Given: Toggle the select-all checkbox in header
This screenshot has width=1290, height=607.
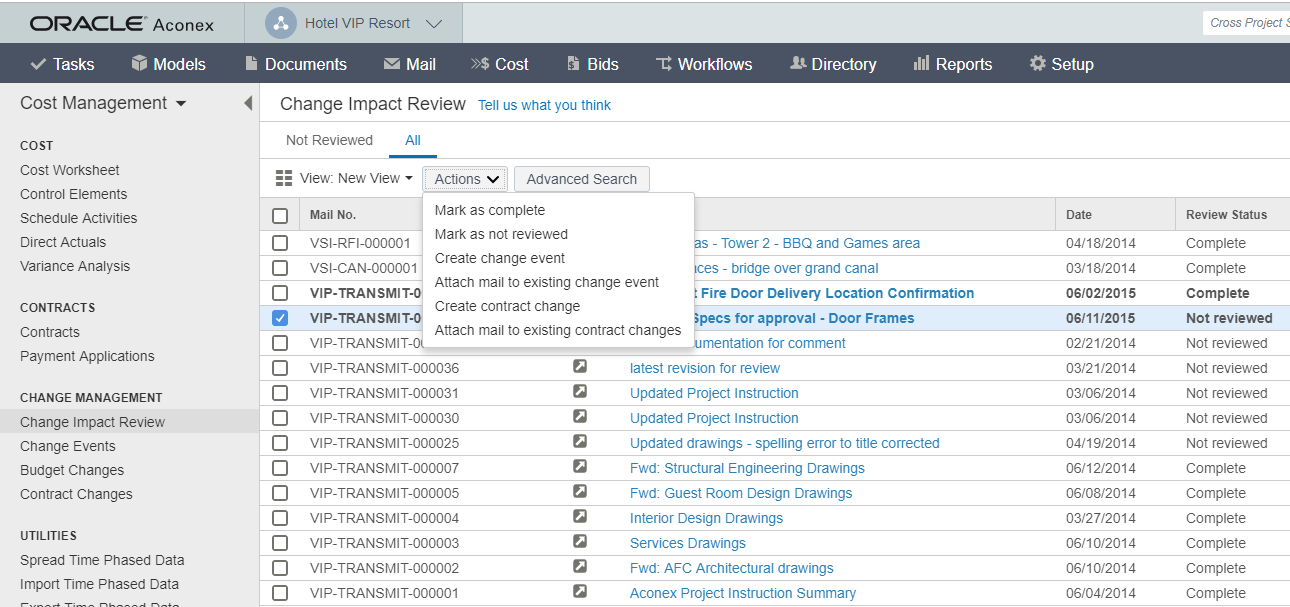Looking at the screenshot, I should tap(280, 215).
